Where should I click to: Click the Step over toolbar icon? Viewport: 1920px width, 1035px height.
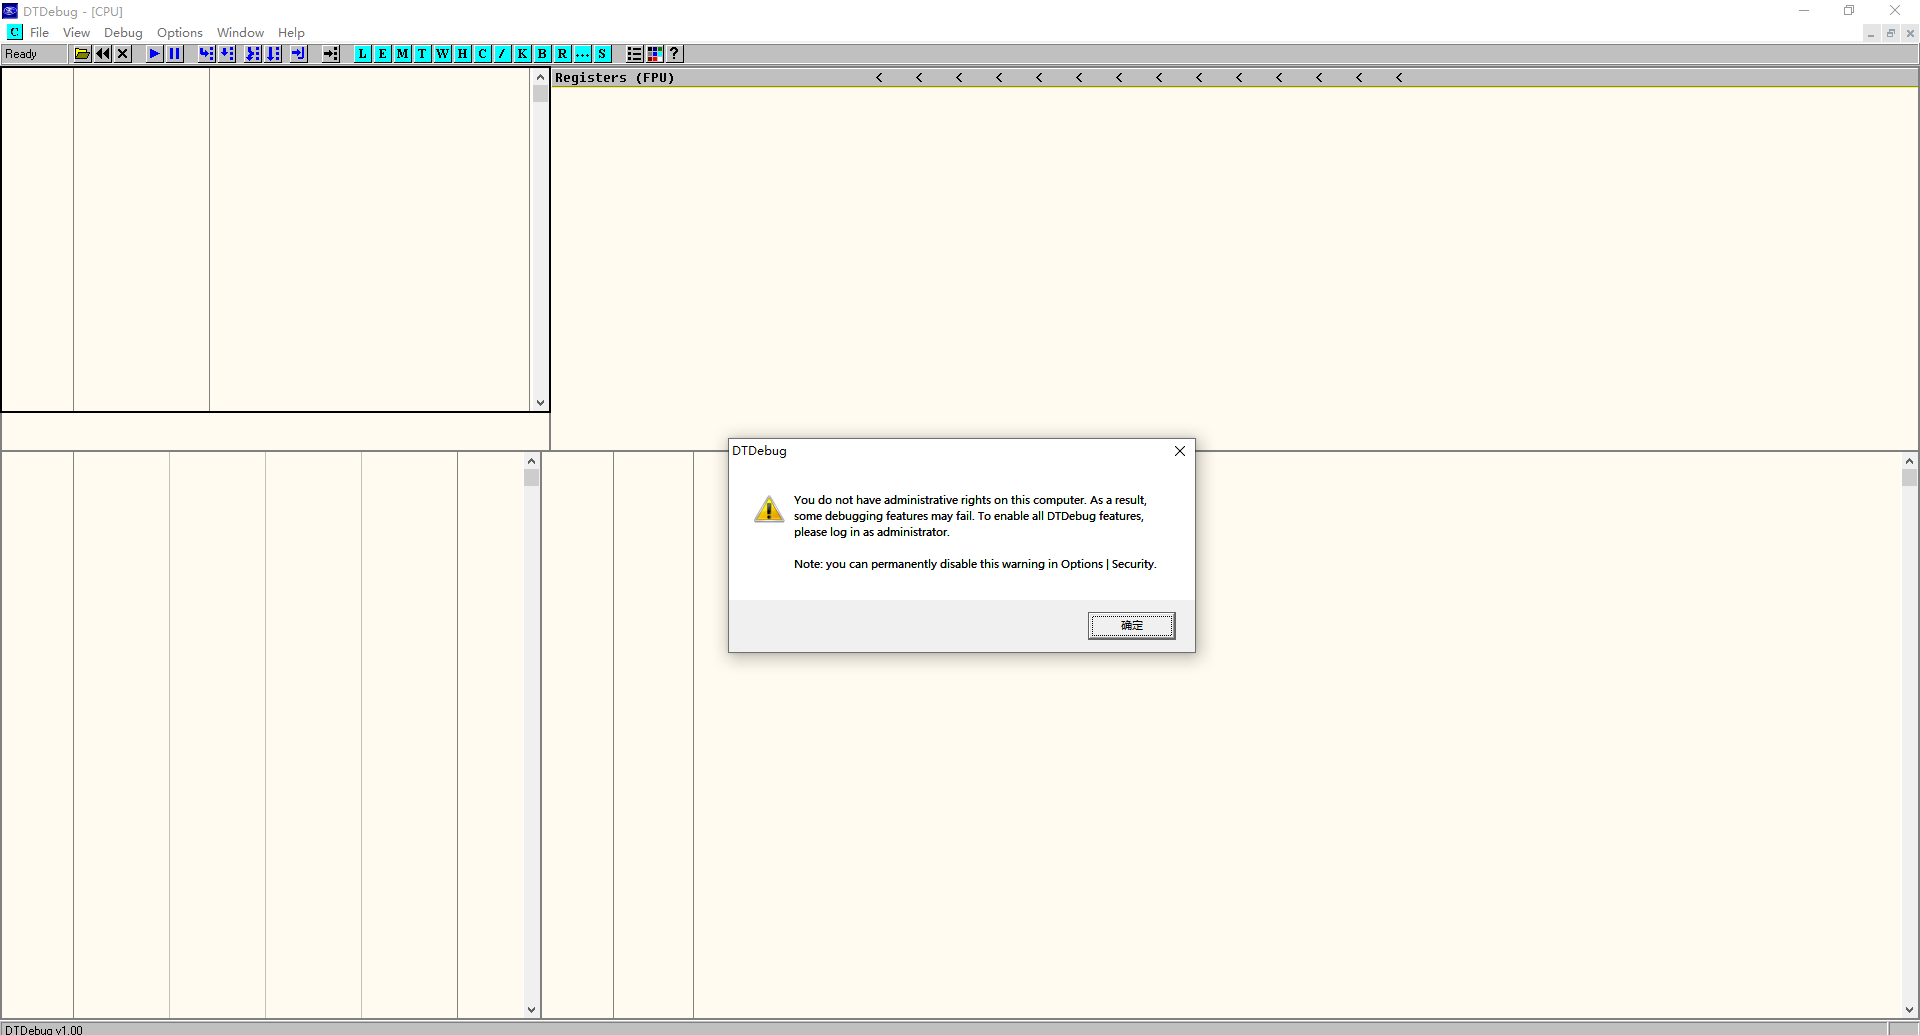[x=228, y=54]
